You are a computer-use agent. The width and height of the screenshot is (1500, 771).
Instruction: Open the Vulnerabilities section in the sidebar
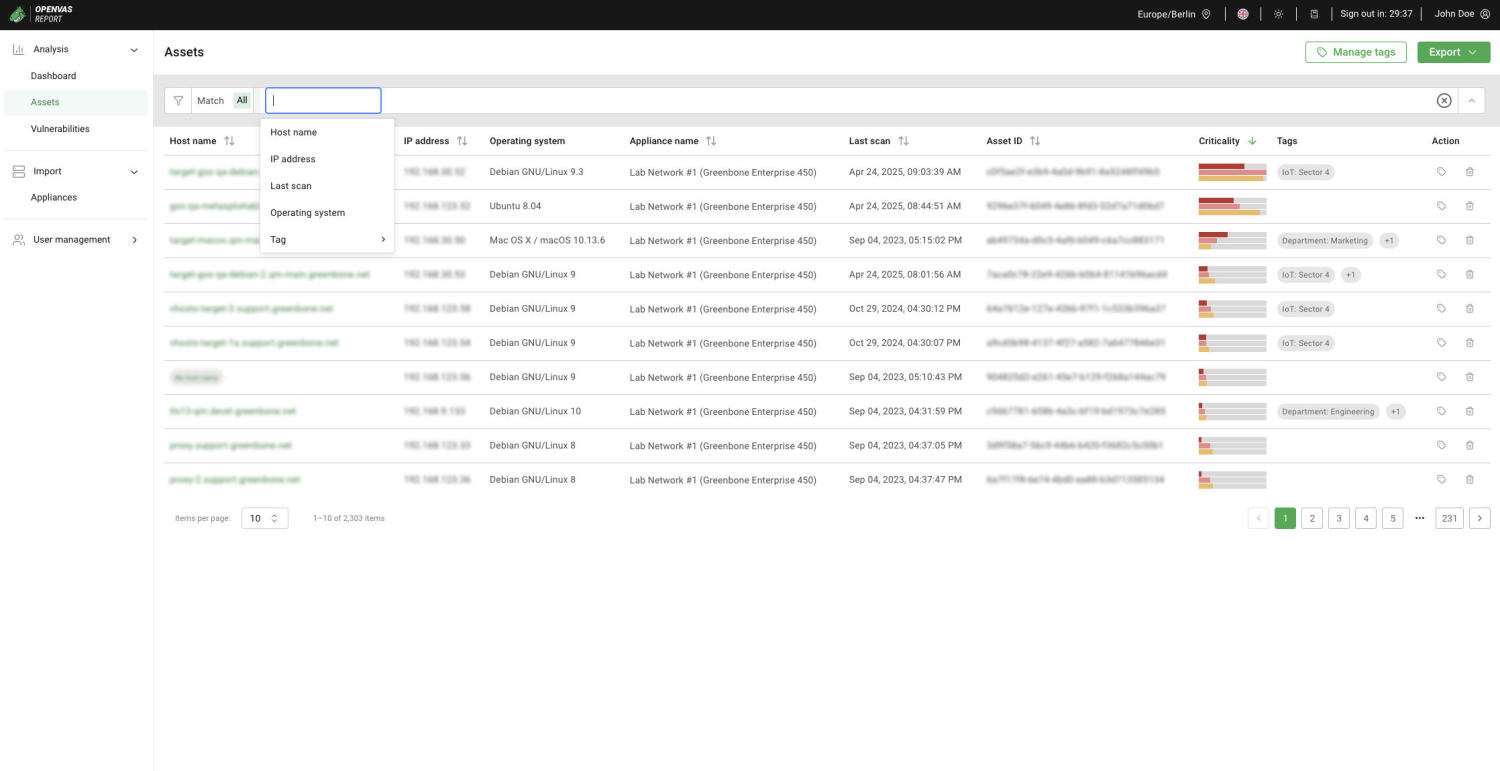(61, 128)
